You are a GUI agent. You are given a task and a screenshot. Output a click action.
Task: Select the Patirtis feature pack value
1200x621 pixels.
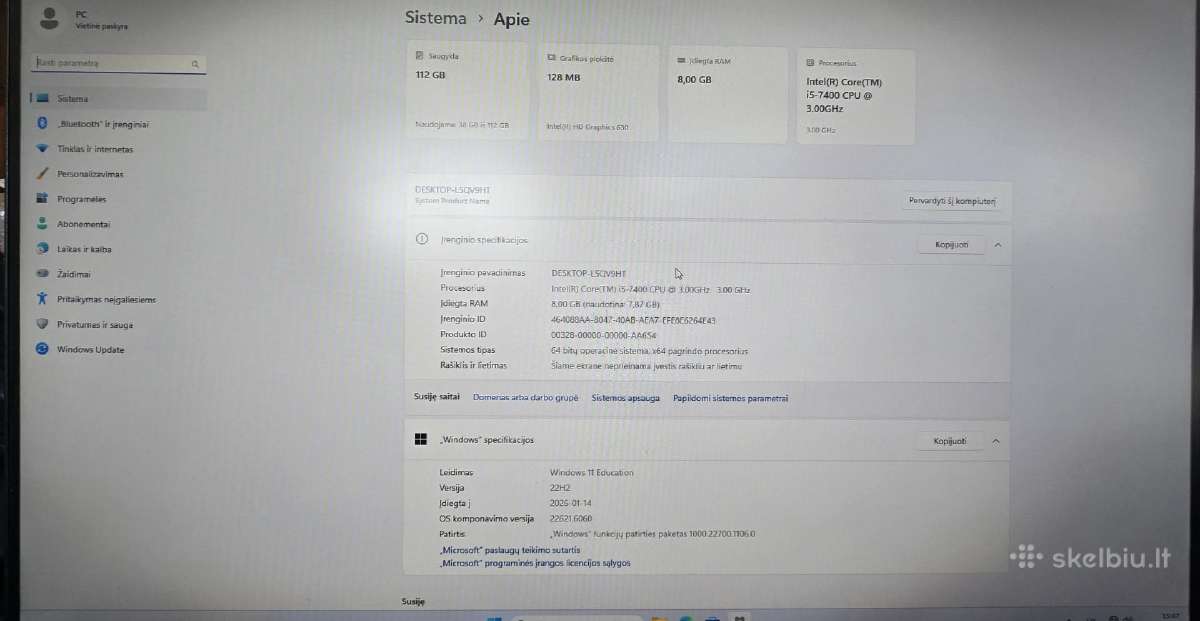pyautogui.click(x=653, y=534)
